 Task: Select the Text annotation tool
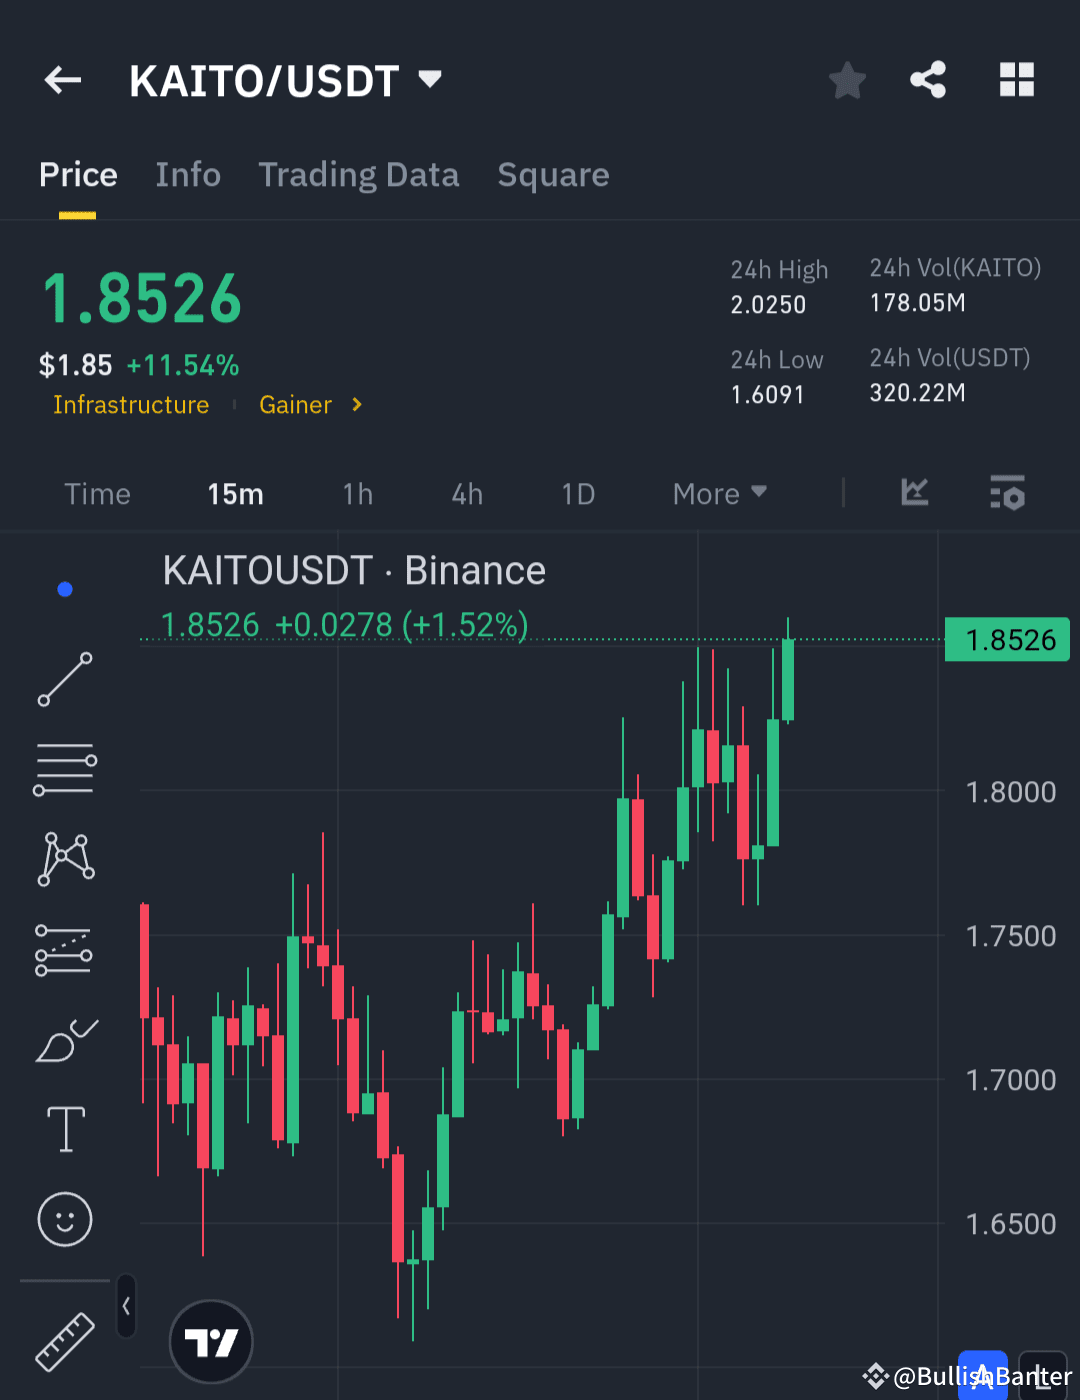click(64, 1128)
